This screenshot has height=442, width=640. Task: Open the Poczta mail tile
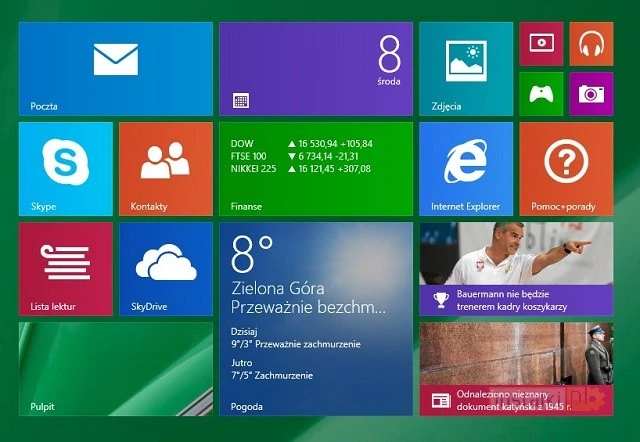tap(115, 68)
